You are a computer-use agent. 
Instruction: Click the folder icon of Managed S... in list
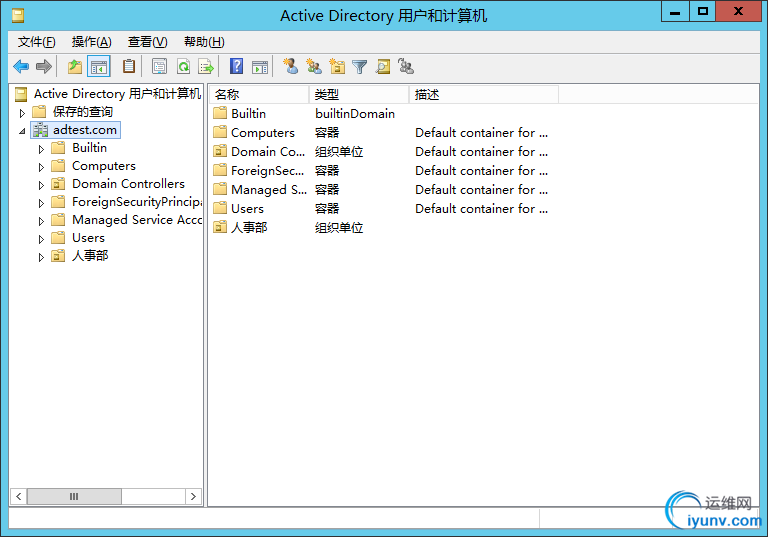pyautogui.click(x=220, y=189)
